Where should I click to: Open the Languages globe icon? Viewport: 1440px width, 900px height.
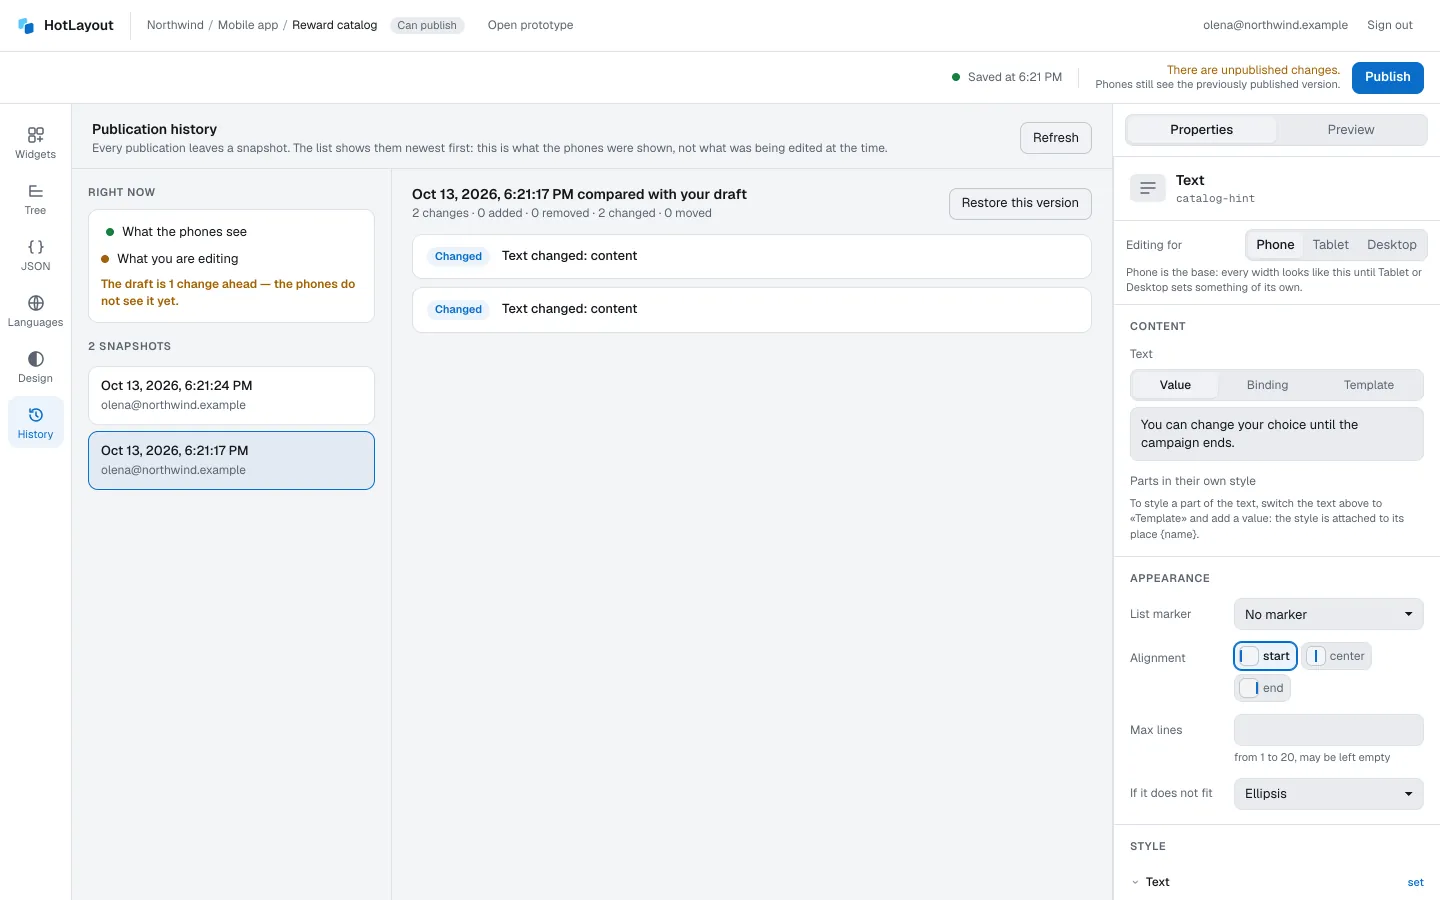pos(36,303)
